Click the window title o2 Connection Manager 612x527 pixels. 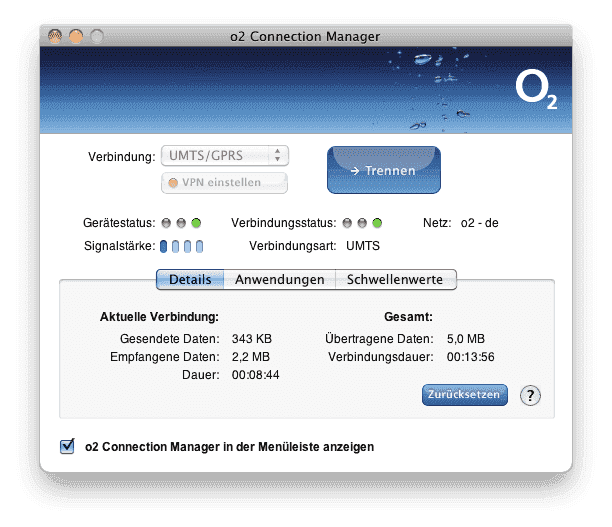point(305,36)
